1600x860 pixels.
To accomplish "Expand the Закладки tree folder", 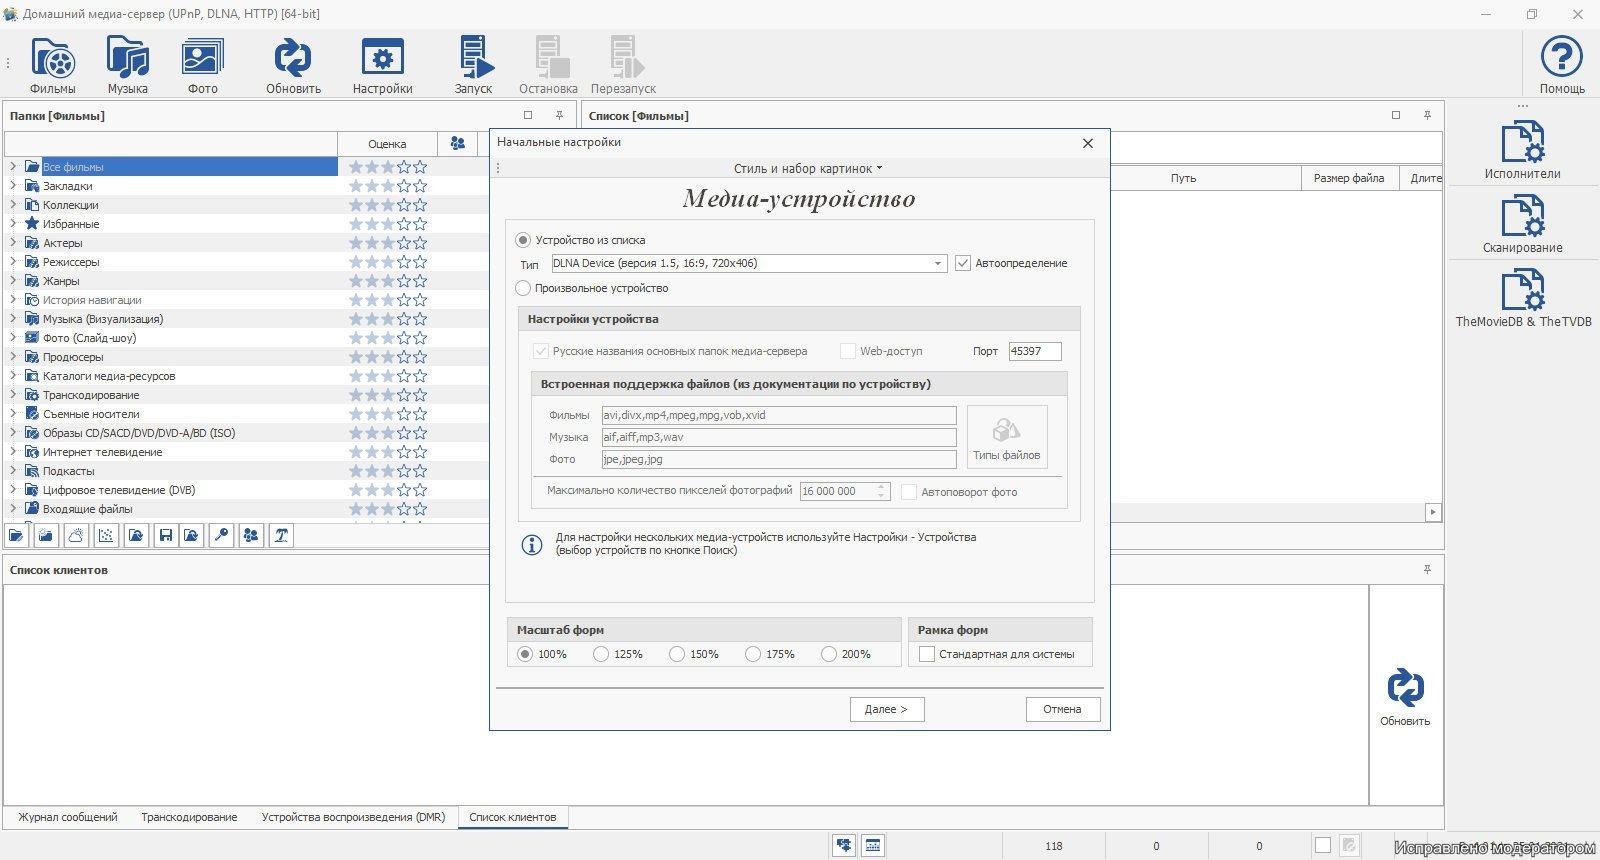I will coord(13,186).
